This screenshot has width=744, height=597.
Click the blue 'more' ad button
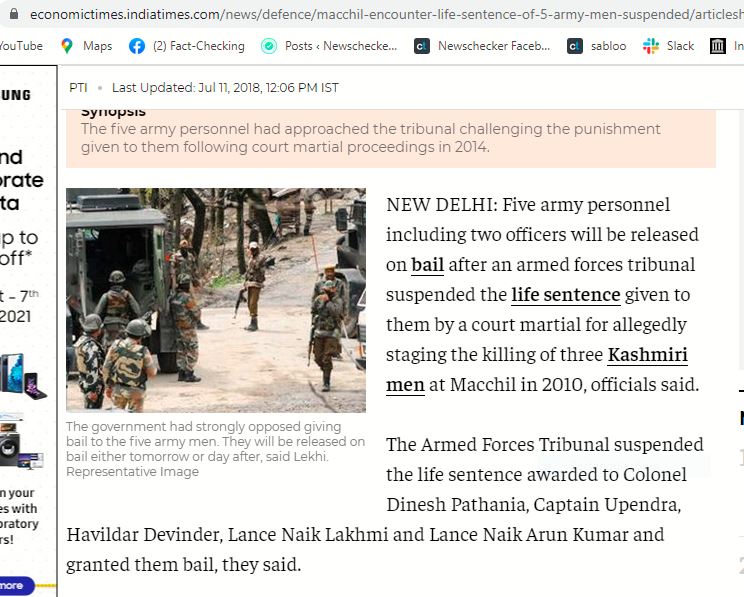17,586
